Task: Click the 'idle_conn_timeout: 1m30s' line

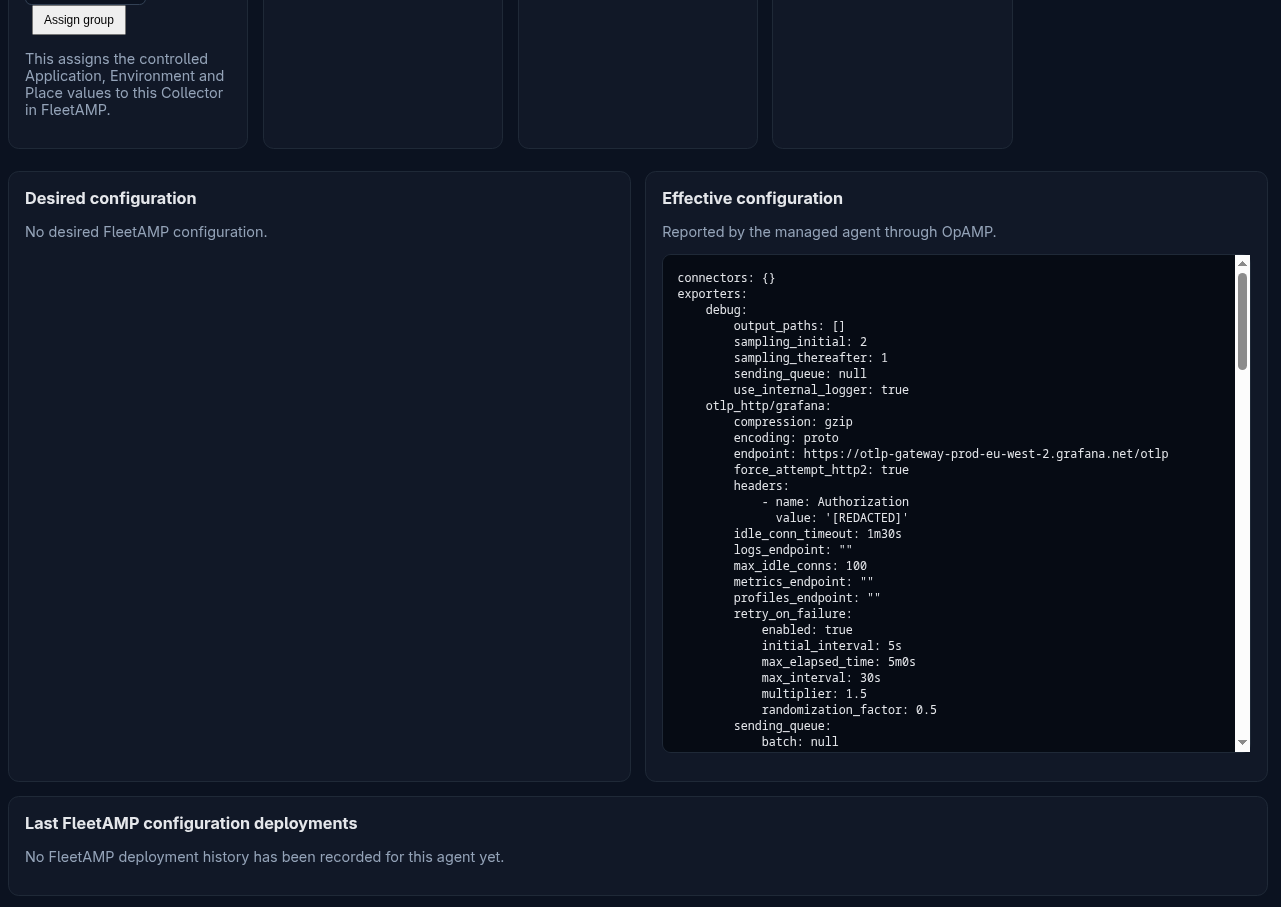Action: (x=817, y=534)
